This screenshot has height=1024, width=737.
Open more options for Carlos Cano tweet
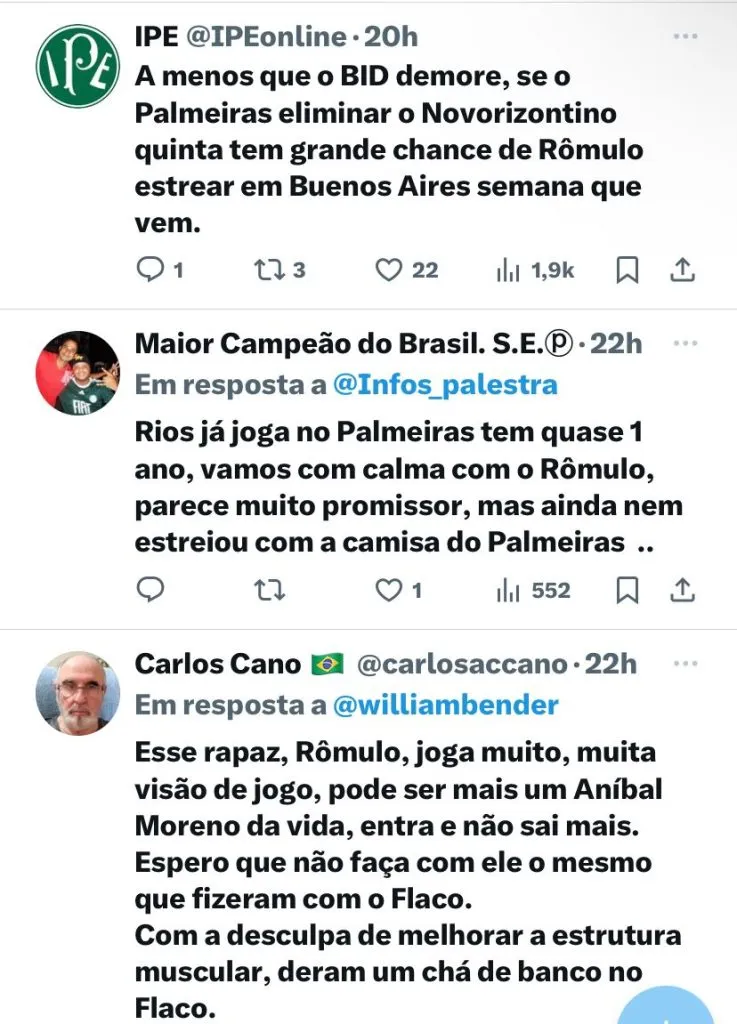point(685,663)
